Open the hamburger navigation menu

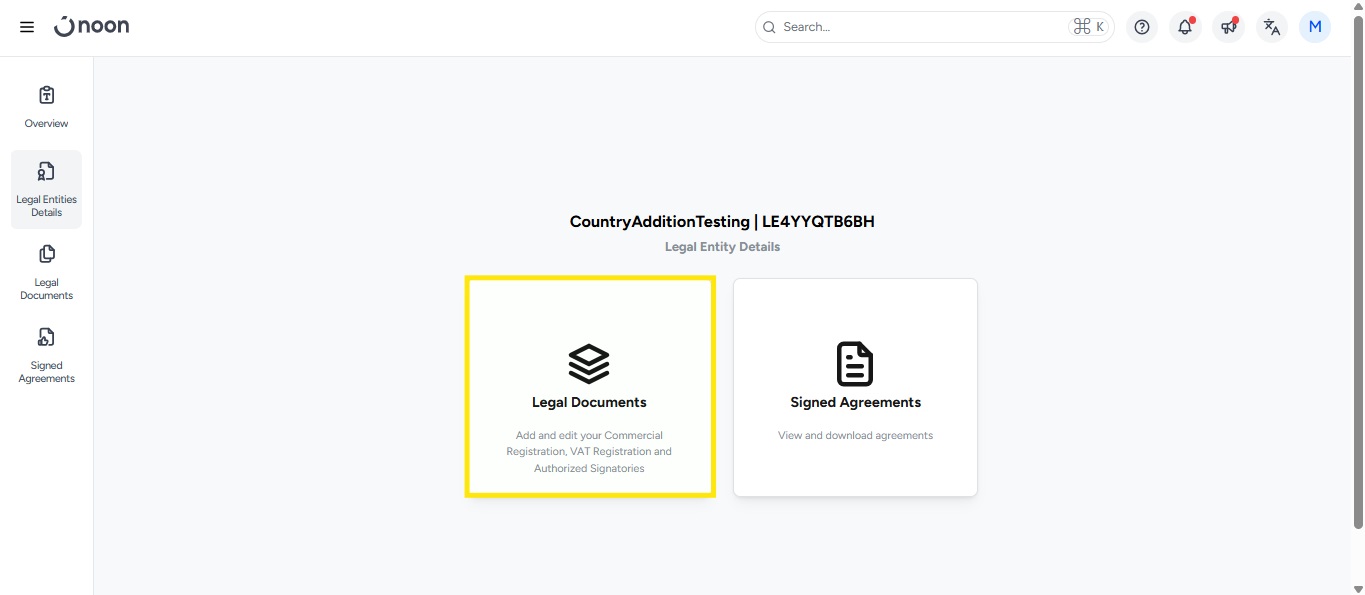(27, 27)
